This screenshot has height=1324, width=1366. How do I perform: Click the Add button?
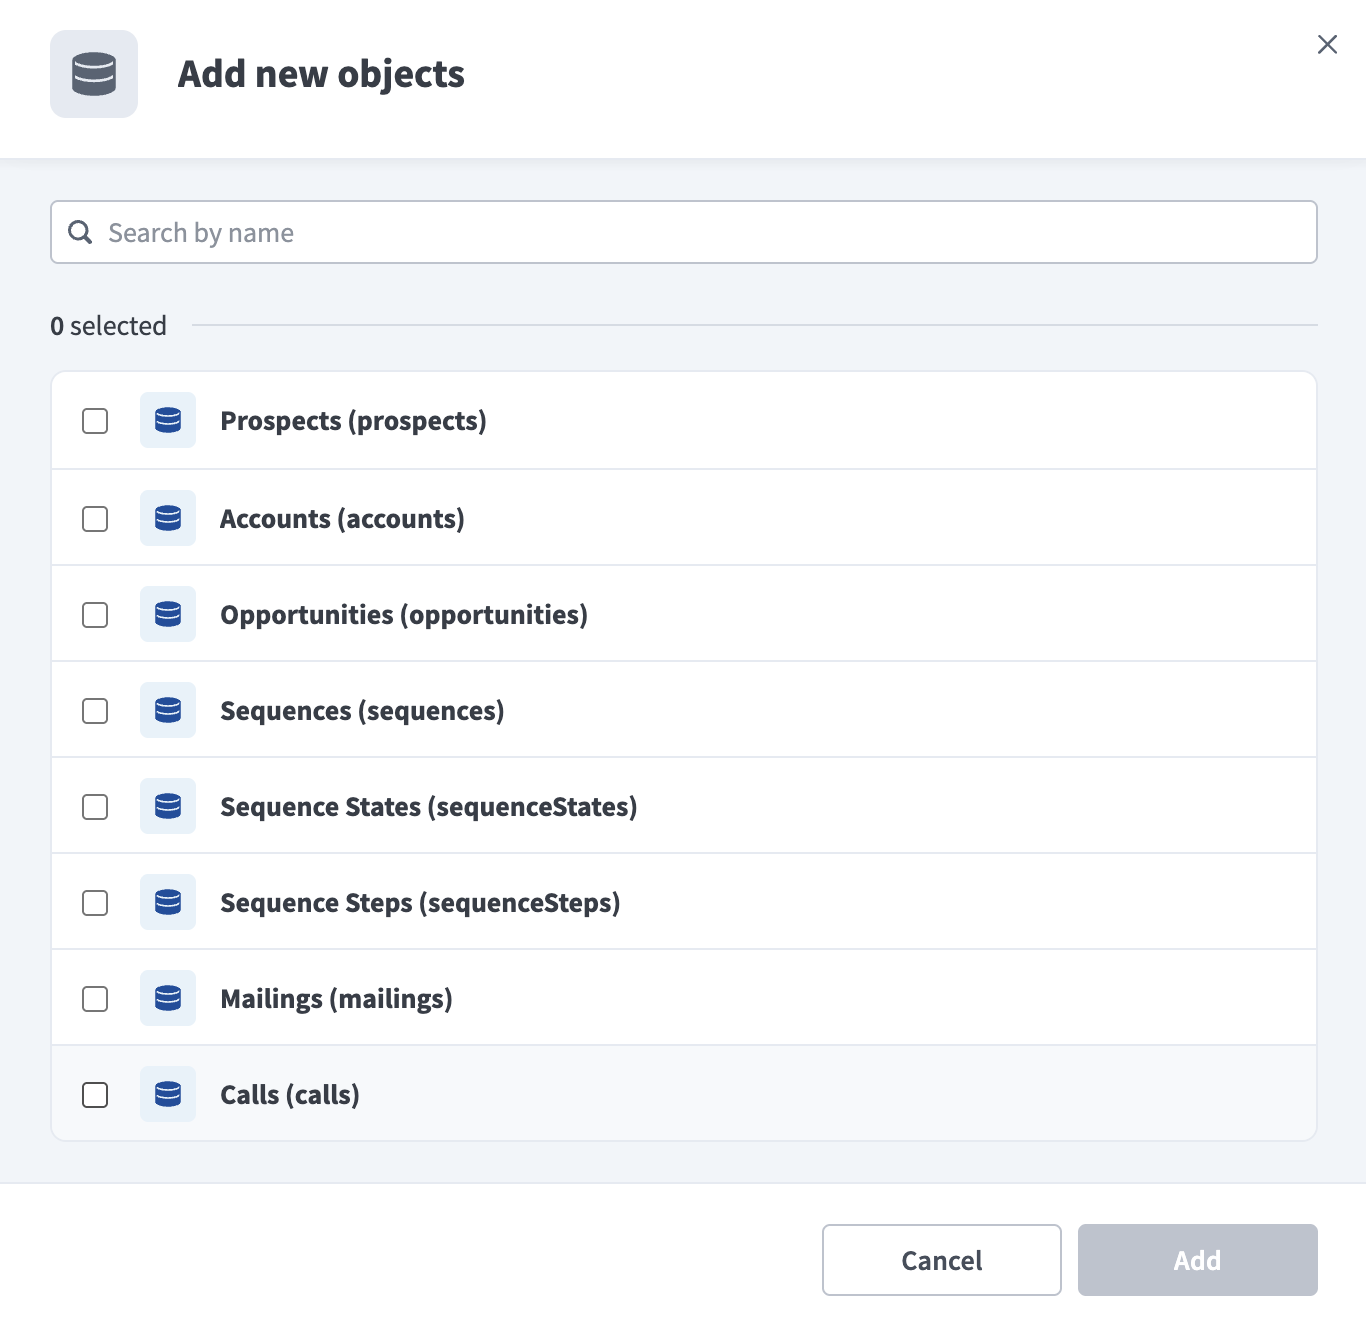[x=1197, y=1260]
